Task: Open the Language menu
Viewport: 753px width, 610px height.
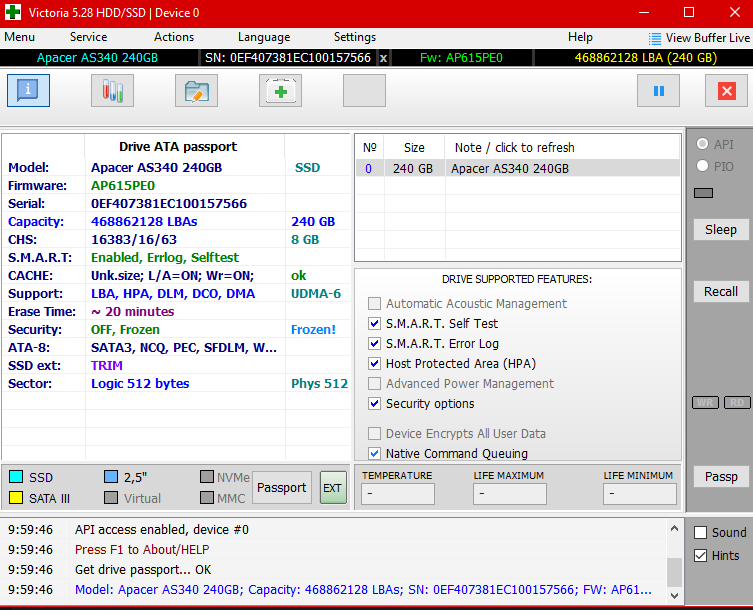Action: pos(264,37)
